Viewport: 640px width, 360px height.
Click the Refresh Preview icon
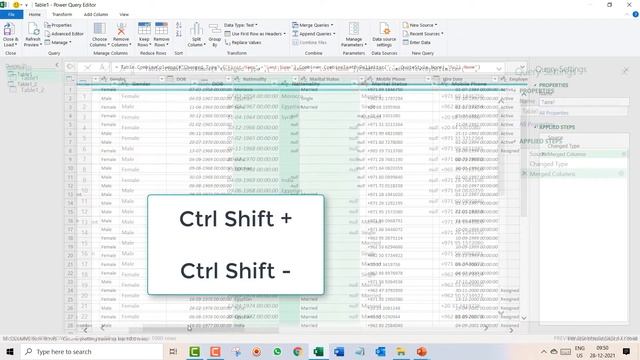point(33,34)
